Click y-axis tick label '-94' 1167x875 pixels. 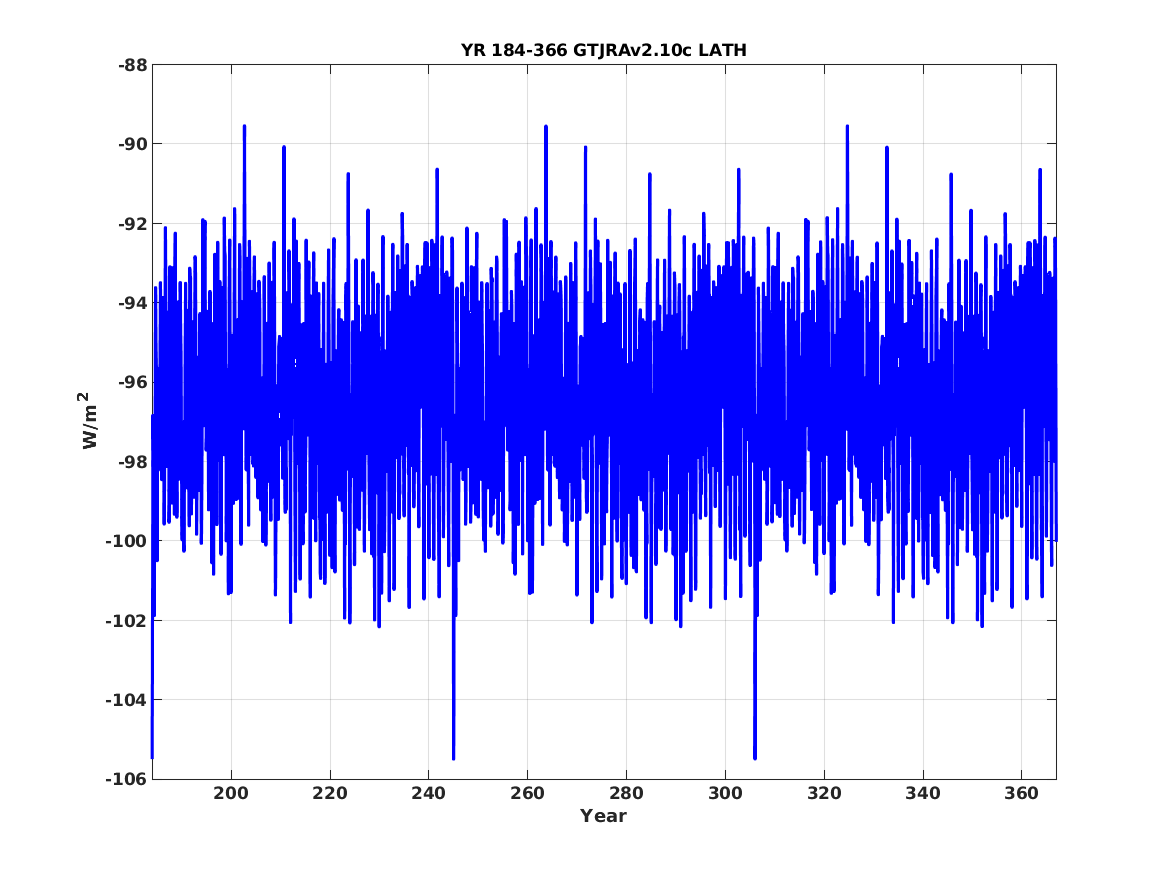click(132, 303)
